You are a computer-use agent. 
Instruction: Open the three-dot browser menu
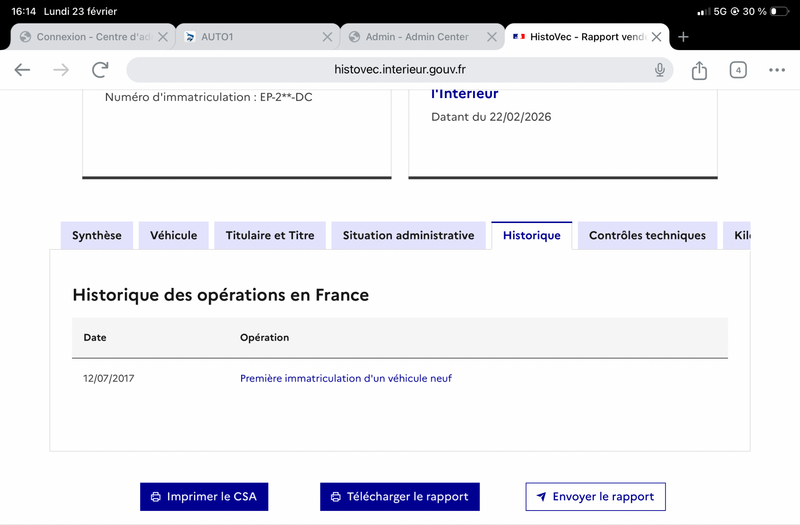click(777, 70)
